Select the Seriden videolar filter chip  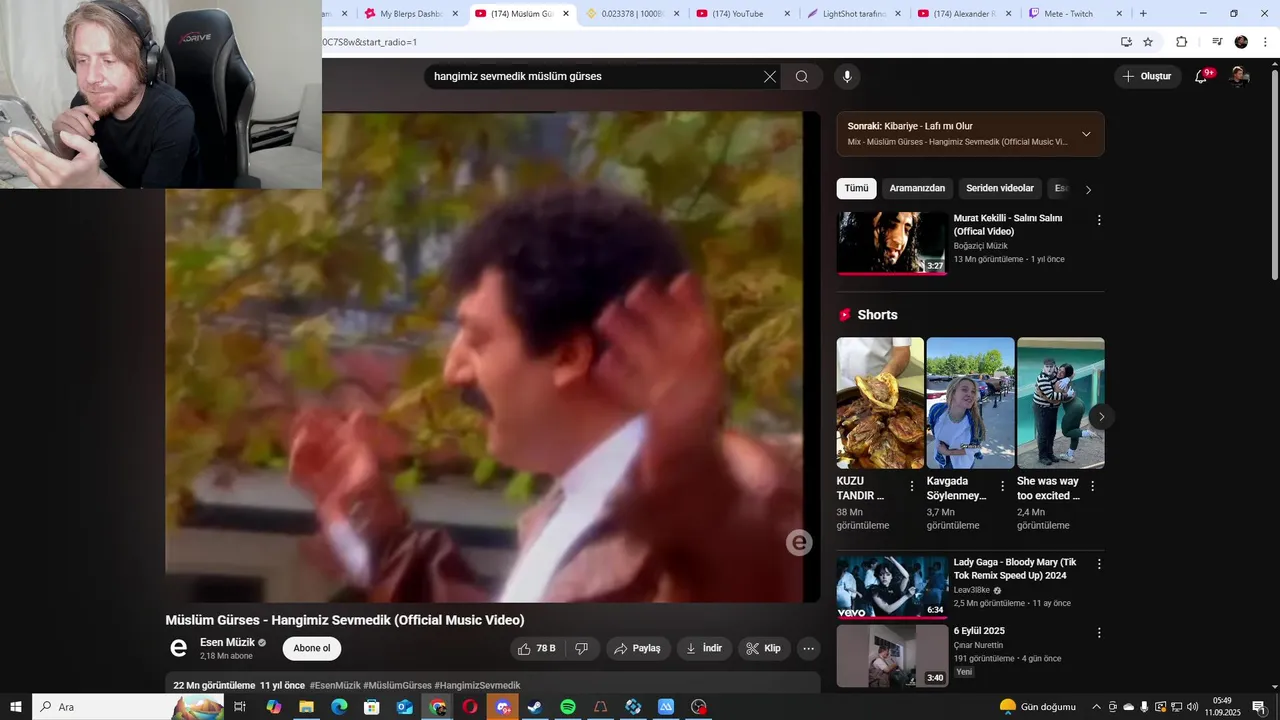tap(1000, 188)
